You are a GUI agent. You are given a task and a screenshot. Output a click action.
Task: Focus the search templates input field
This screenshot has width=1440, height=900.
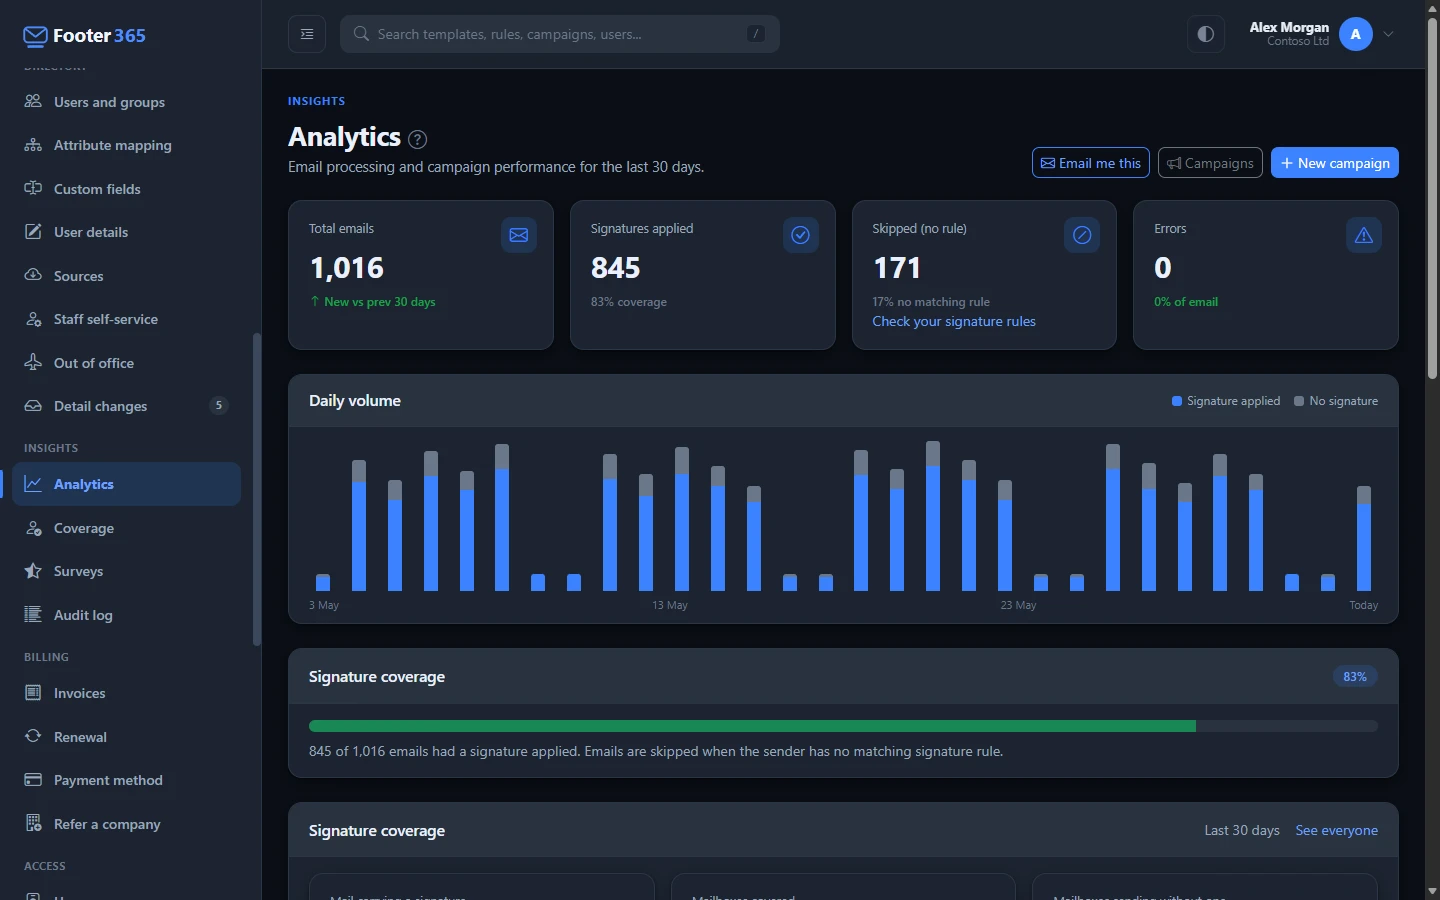point(560,34)
